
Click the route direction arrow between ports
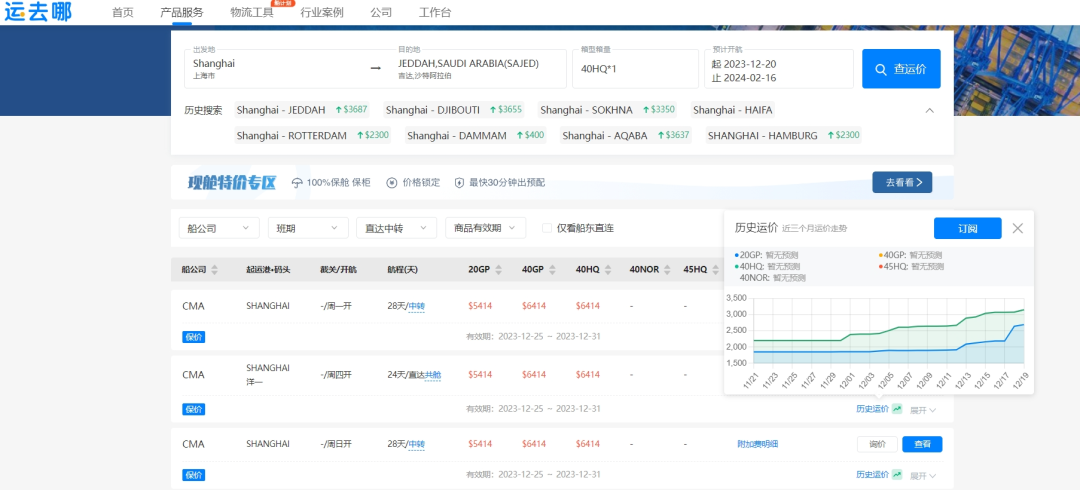click(375, 68)
